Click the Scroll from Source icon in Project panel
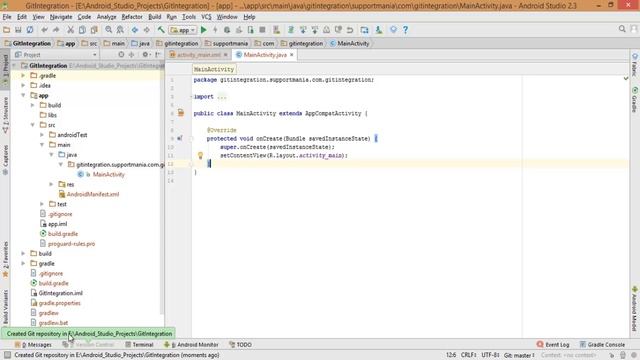This screenshot has width=640, height=360. click(x=121, y=54)
